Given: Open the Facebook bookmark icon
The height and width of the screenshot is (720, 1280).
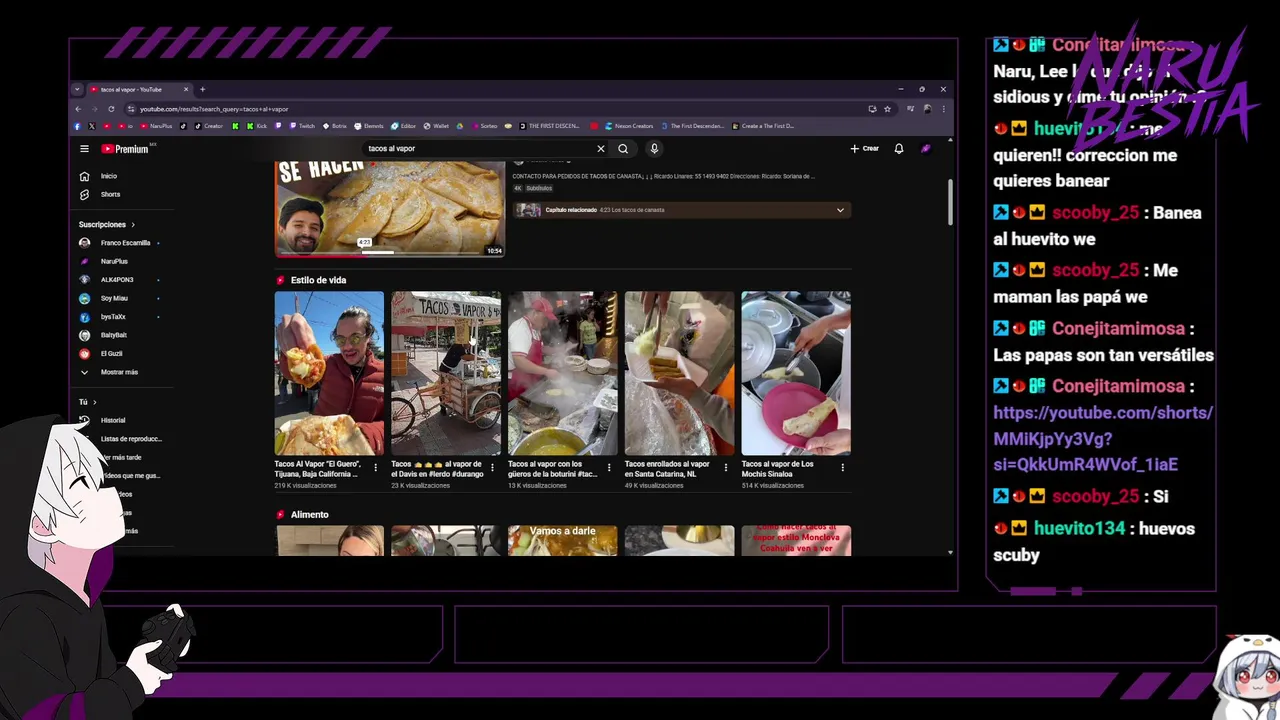Looking at the screenshot, I should tap(77, 126).
